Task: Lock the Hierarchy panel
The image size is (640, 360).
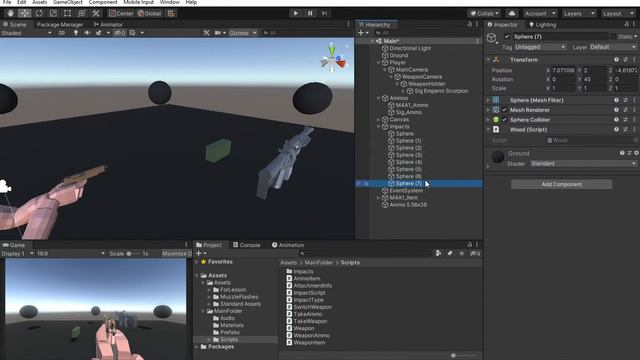Action: pyautogui.click(x=469, y=24)
